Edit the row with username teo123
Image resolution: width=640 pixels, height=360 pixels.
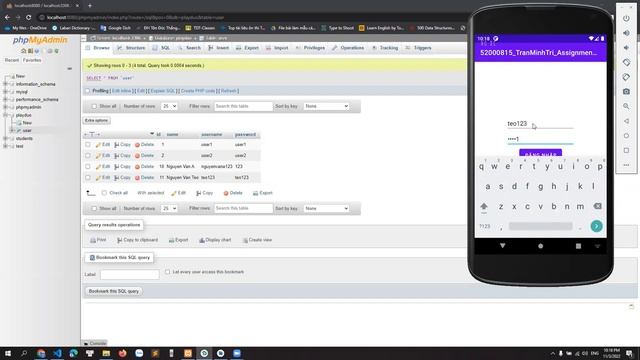(x=103, y=178)
